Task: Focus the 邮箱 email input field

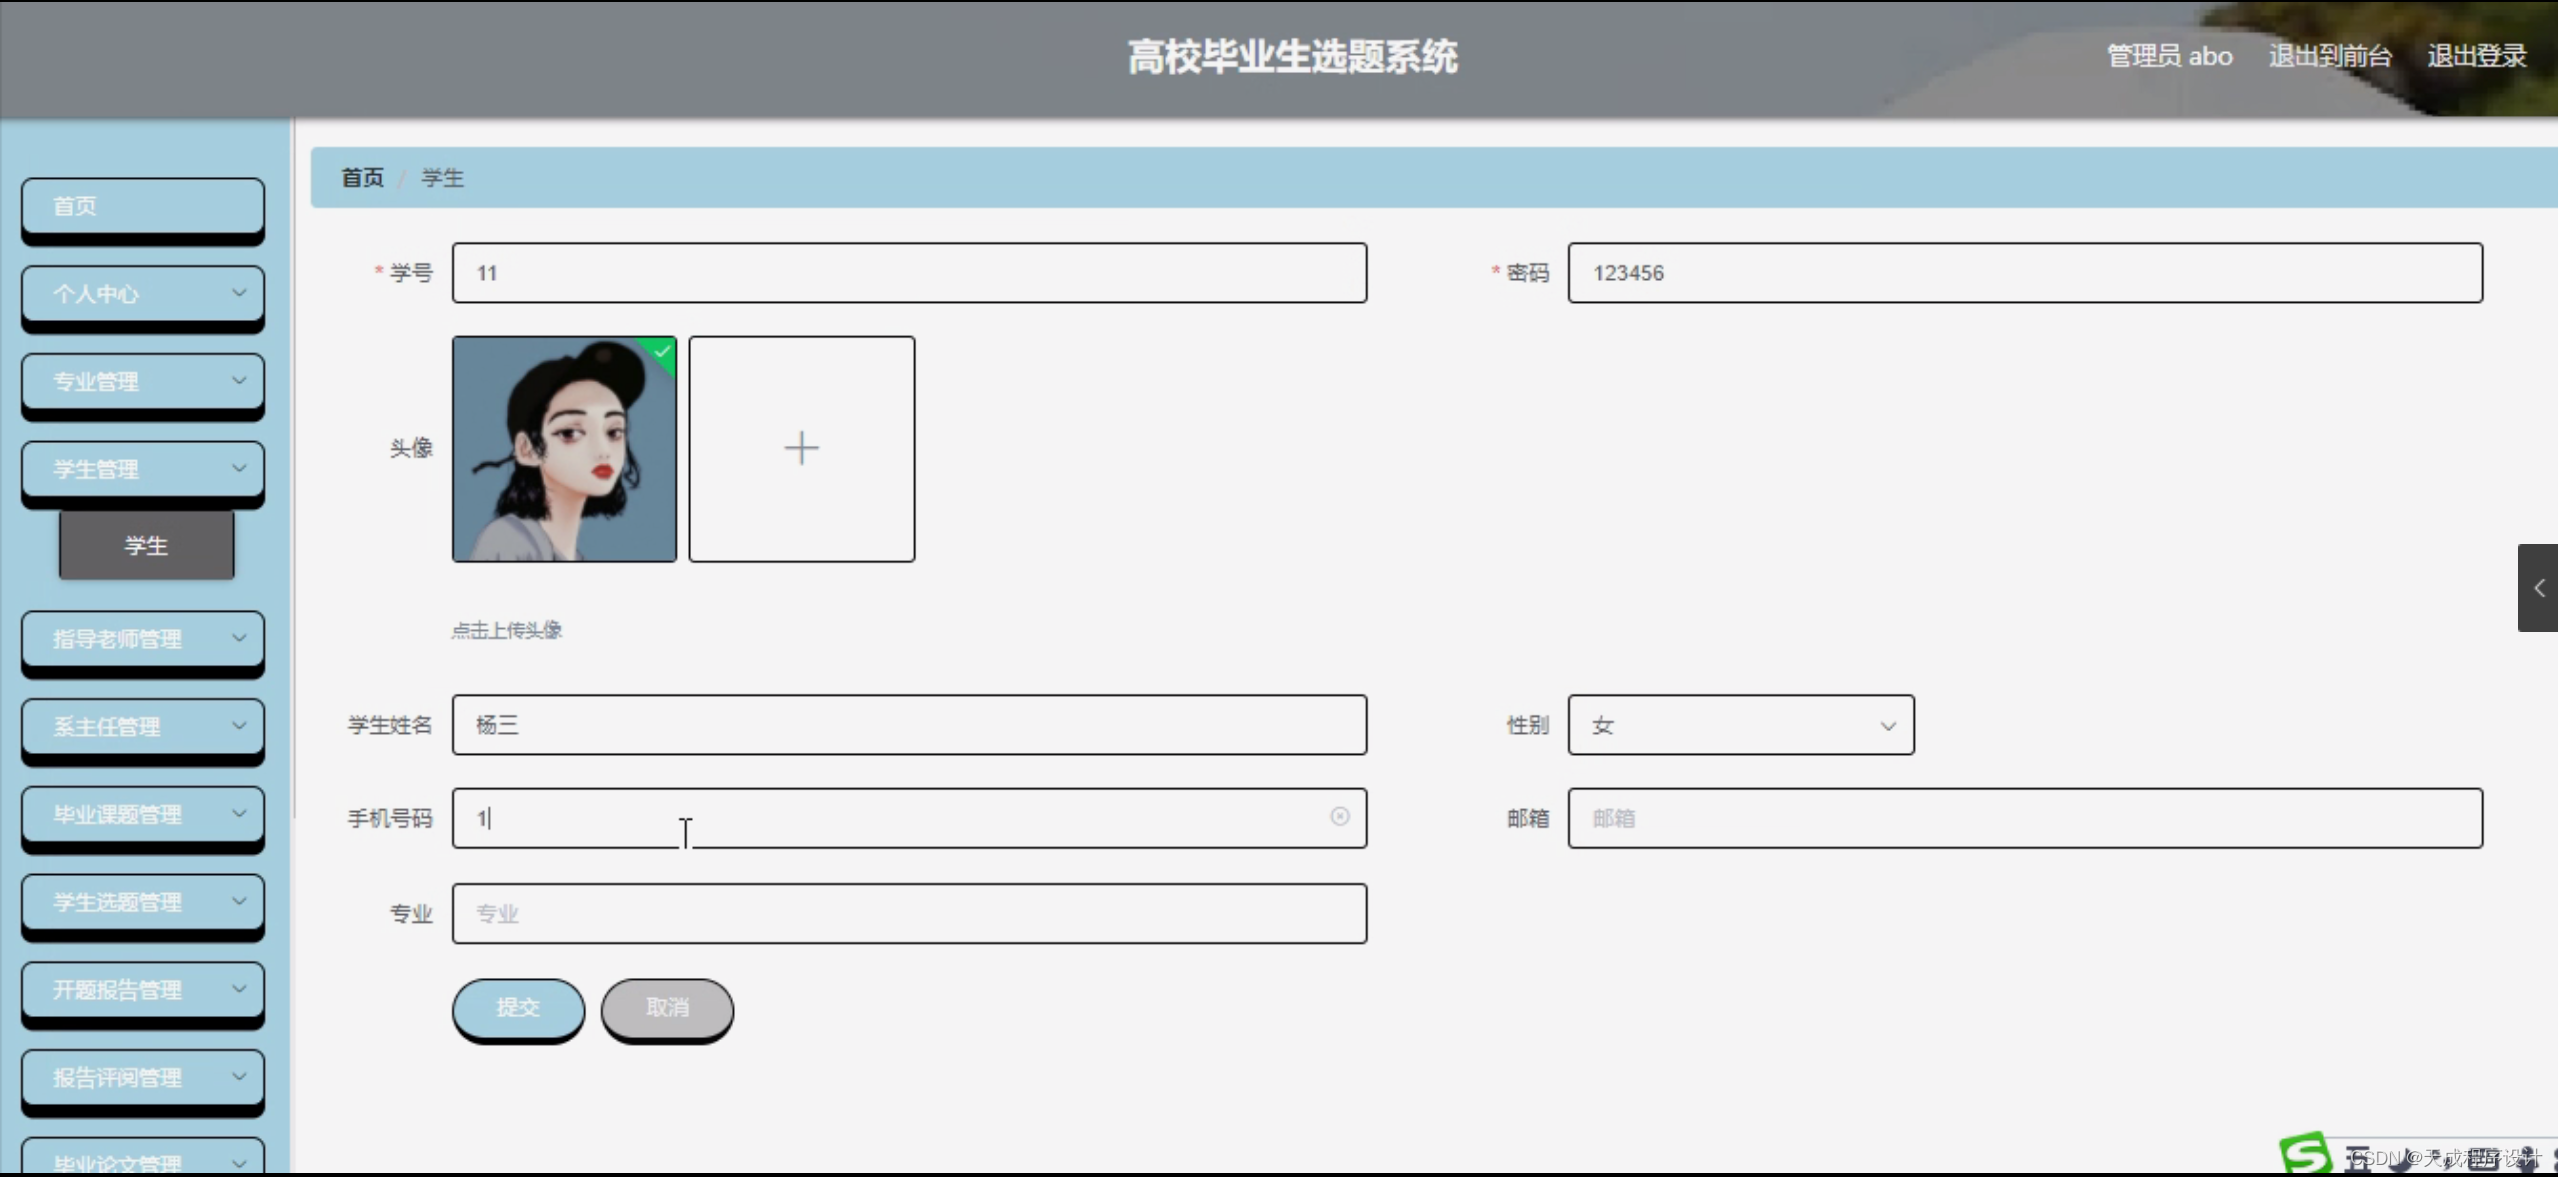Action: [x=2024, y=818]
